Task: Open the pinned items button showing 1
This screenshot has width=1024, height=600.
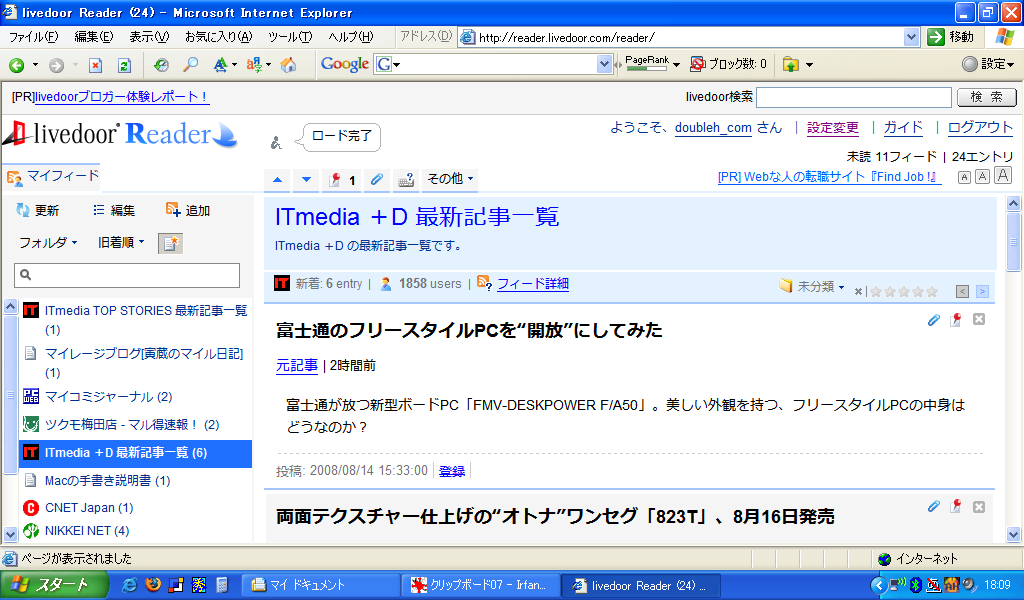Action: coord(342,180)
